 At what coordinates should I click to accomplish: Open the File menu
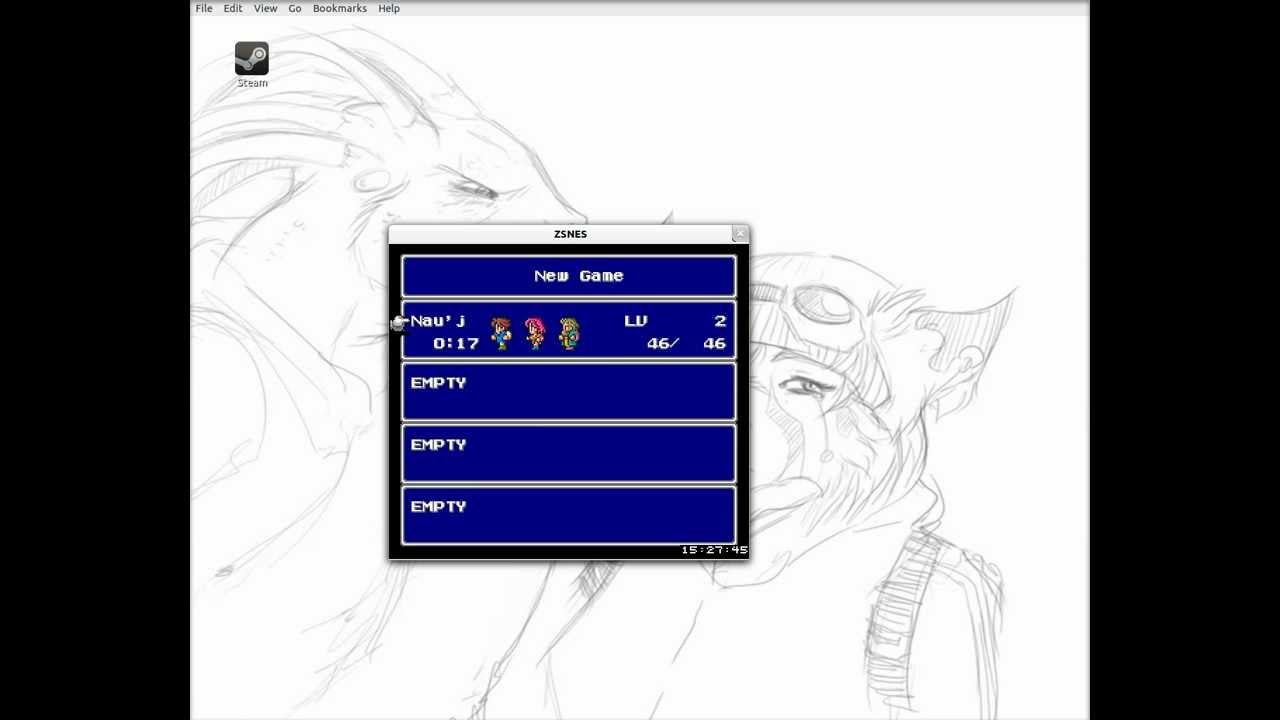coord(204,8)
